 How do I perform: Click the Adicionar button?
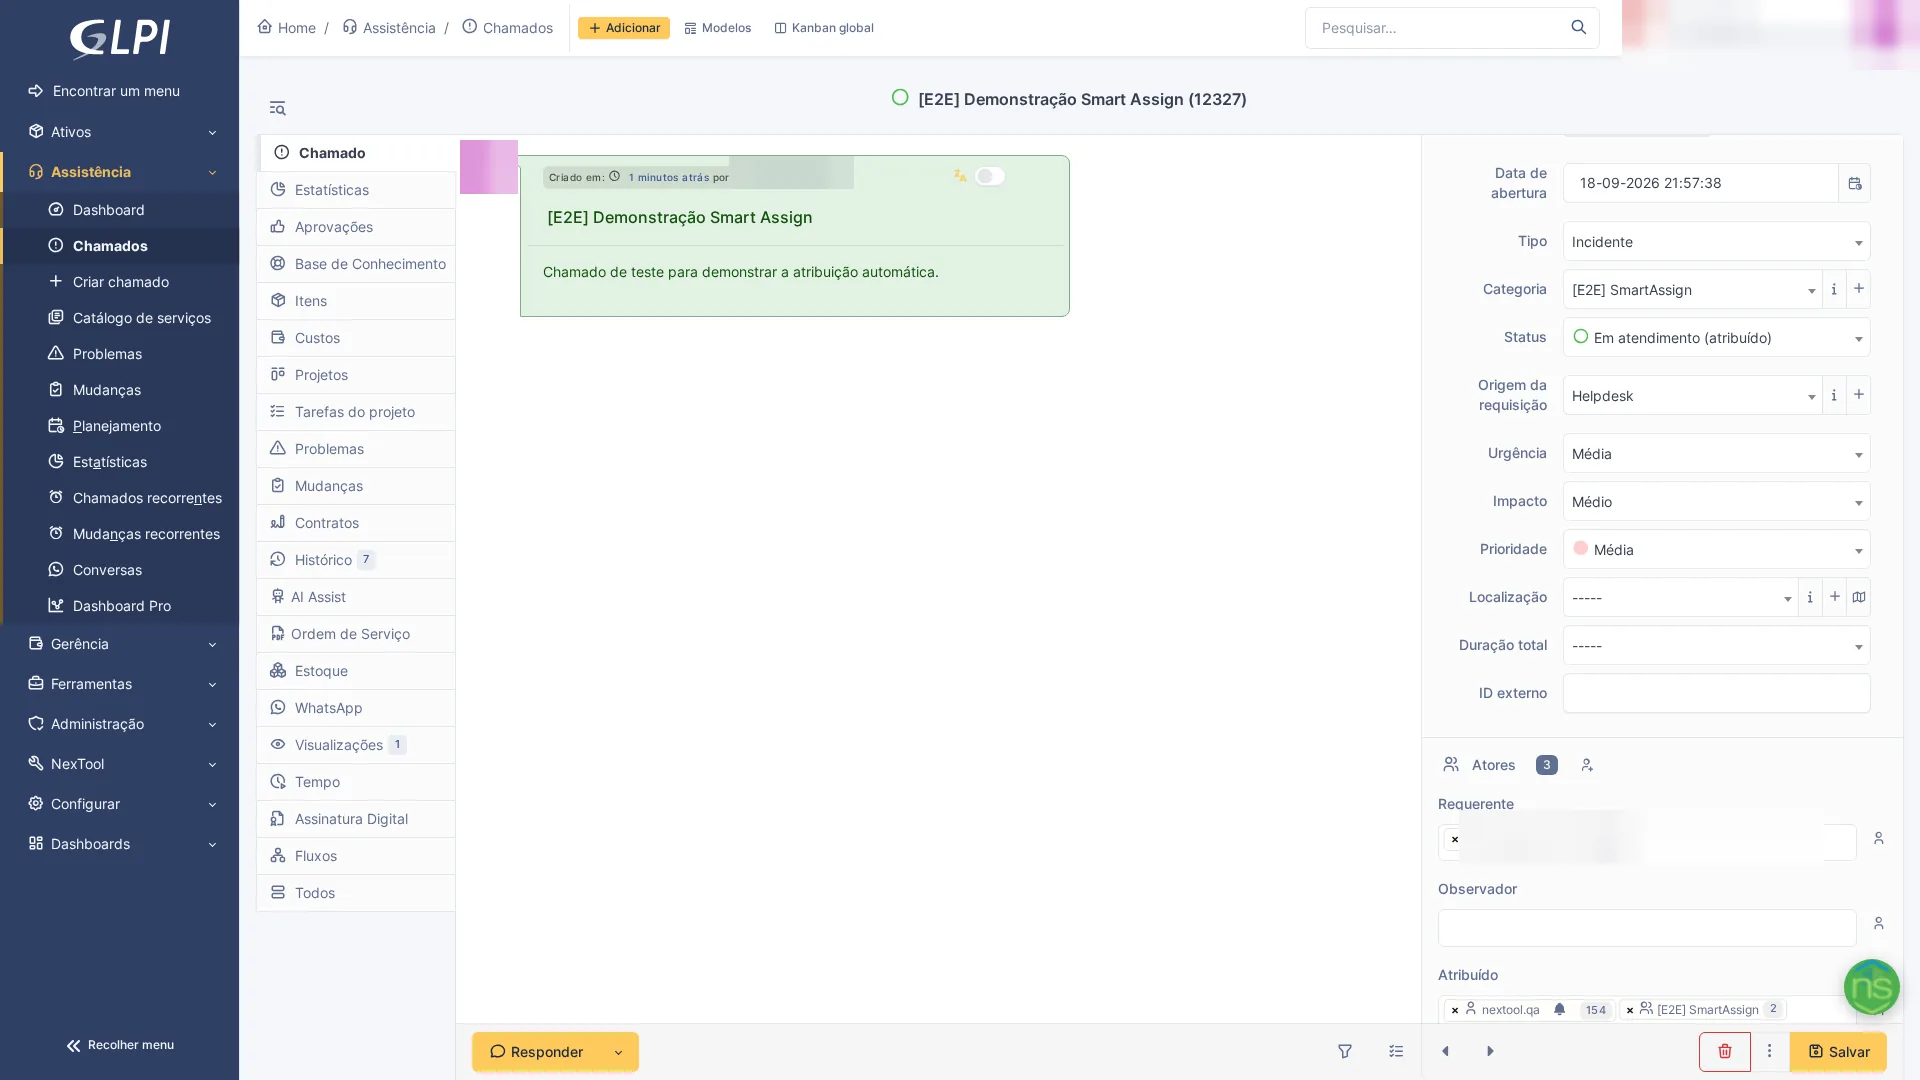point(623,28)
